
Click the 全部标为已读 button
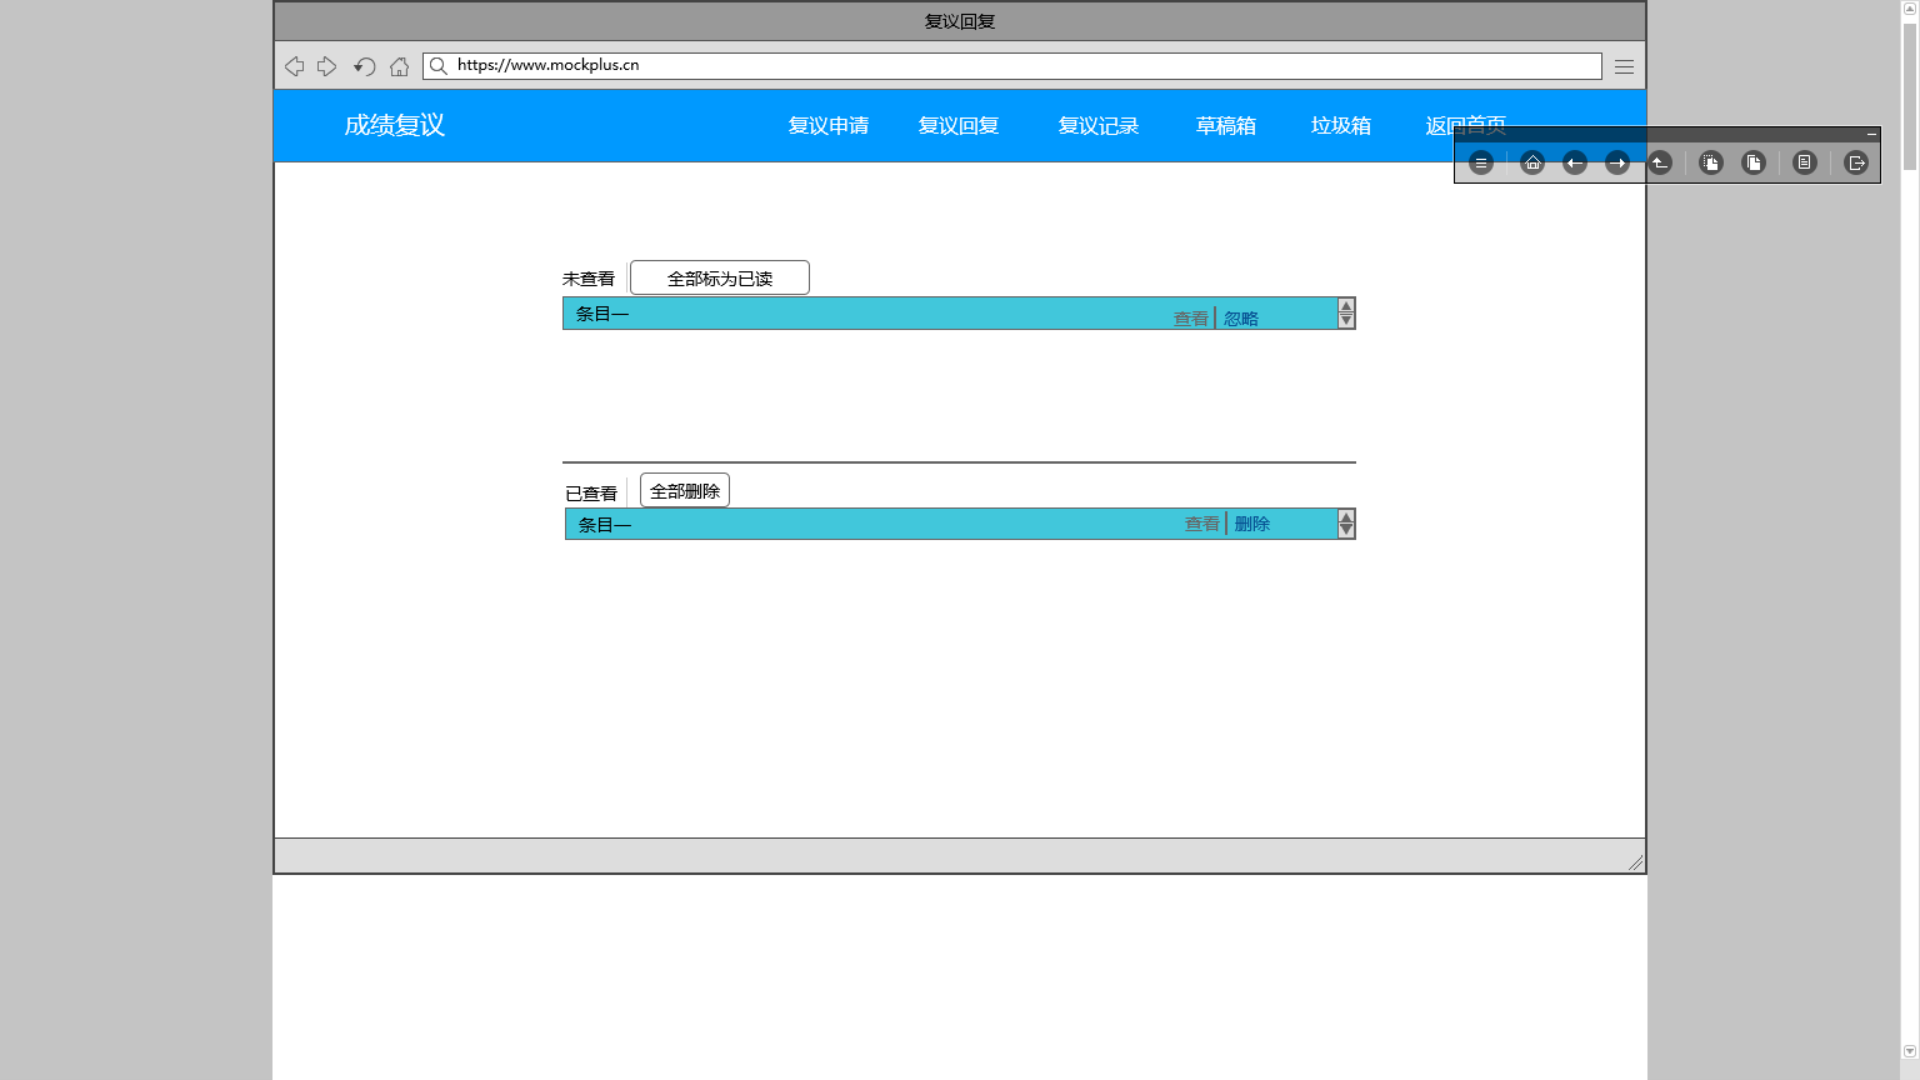click(x=719, y=278)
